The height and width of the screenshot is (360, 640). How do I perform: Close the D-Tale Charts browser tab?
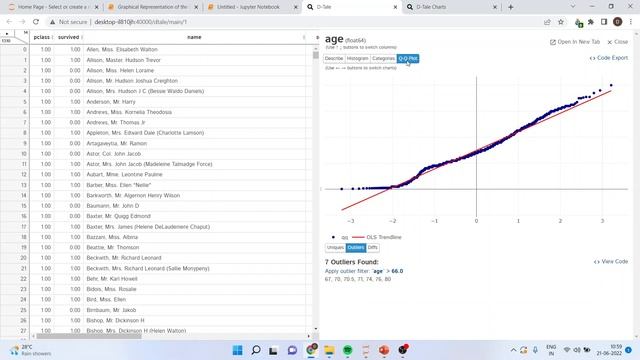pos(495,7)
